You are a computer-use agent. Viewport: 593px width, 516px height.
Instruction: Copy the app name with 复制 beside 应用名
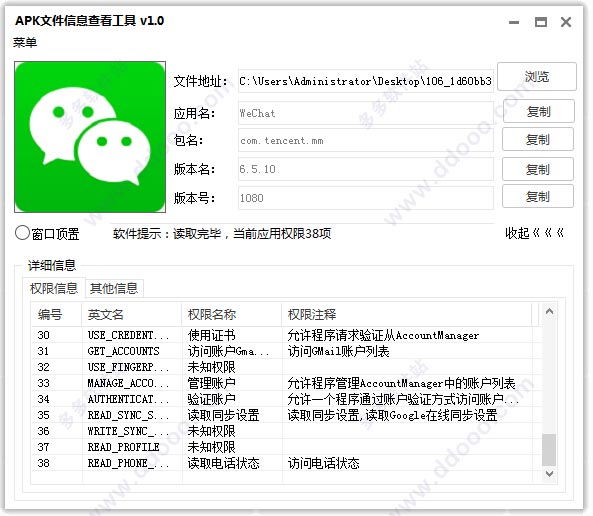click(x=538, y=112)
